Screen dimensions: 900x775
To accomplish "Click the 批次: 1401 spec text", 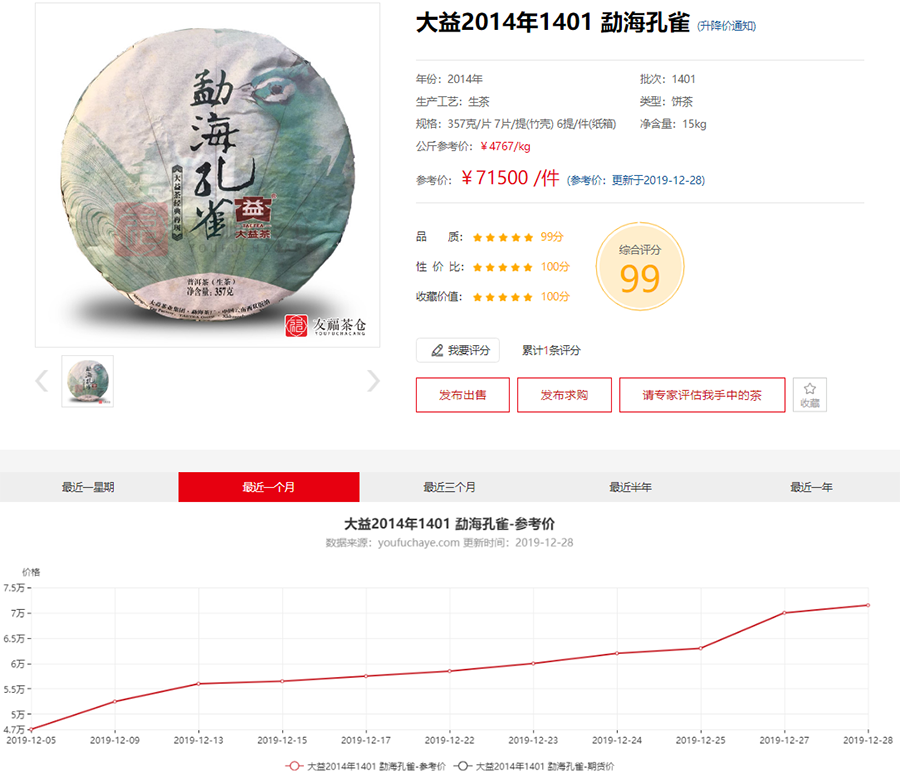I will [668, 79].
